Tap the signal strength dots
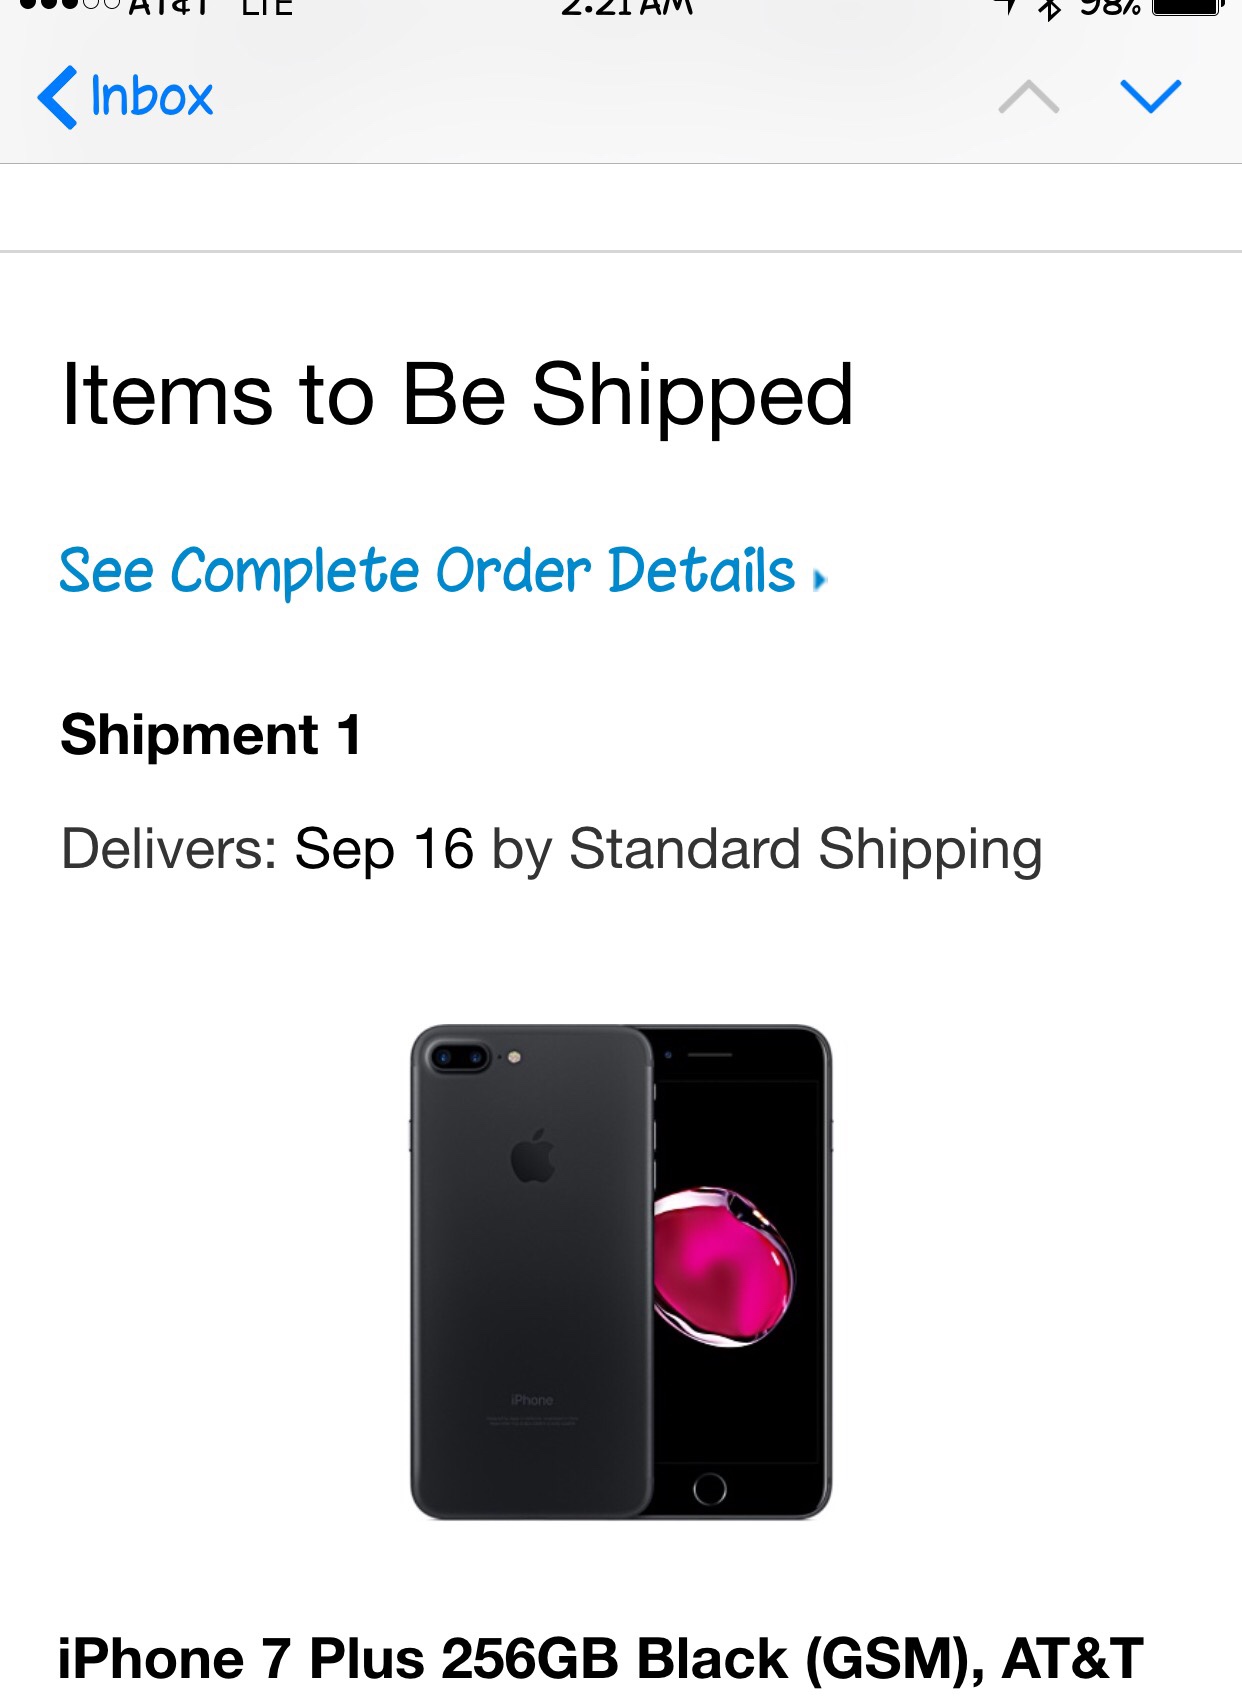 [68, 6]
